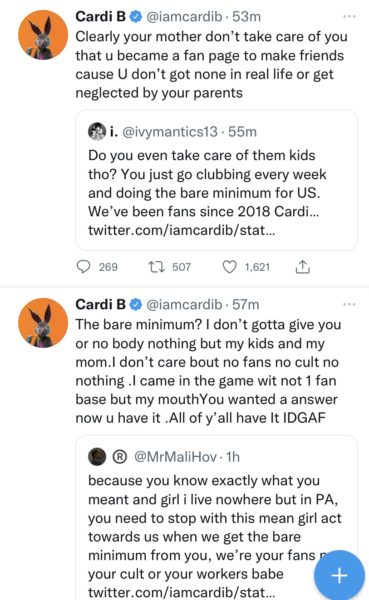Click verified badge on the 57m tweet

tap(136, 304)
